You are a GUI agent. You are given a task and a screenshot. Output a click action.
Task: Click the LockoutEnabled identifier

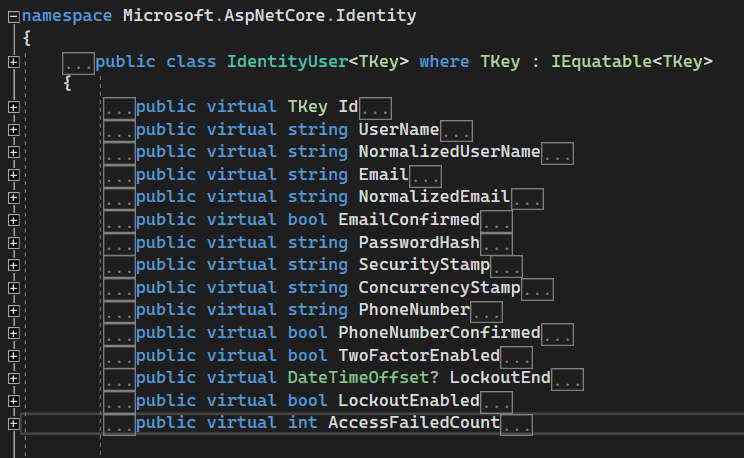[409, 400]
